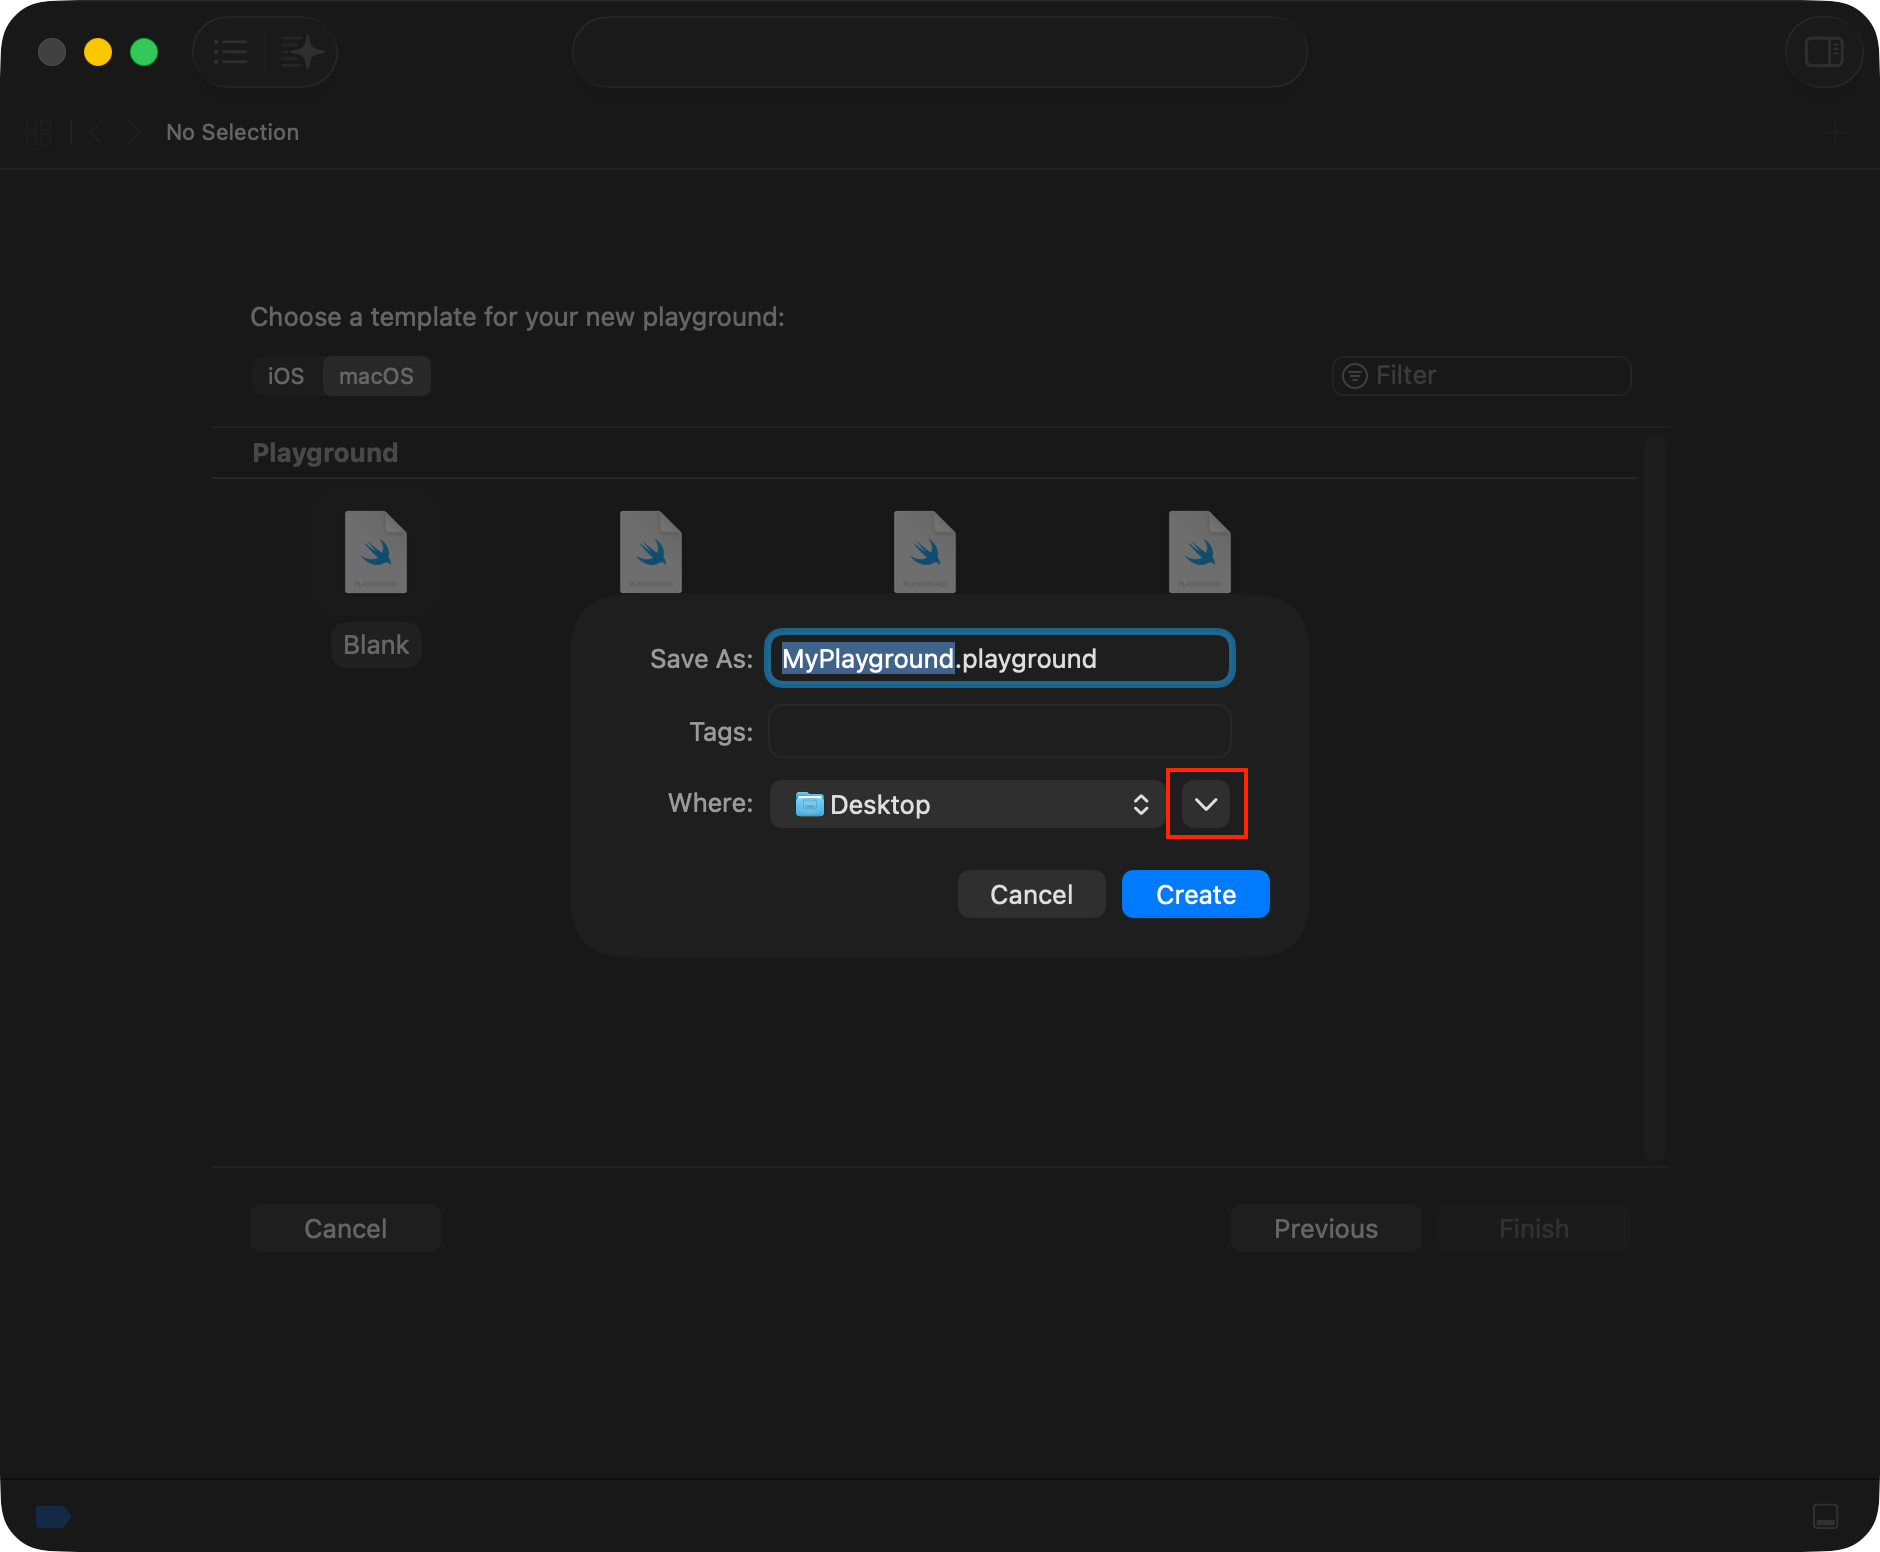Image resolution: width=1880 pixels, height=1552 pixels.
Task: Toggle the navigator sidebar list icon
Action: tap(231, 52)
